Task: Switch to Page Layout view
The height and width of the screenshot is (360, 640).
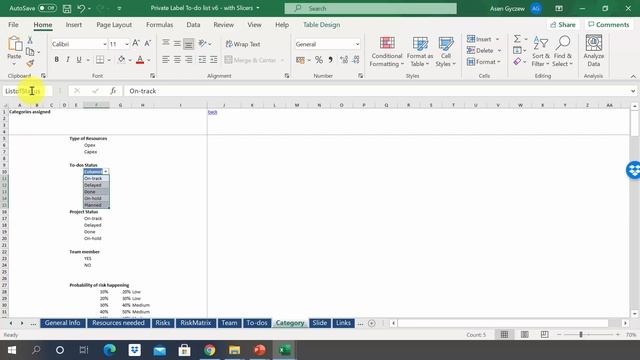Action: click(x=524, y=335)
